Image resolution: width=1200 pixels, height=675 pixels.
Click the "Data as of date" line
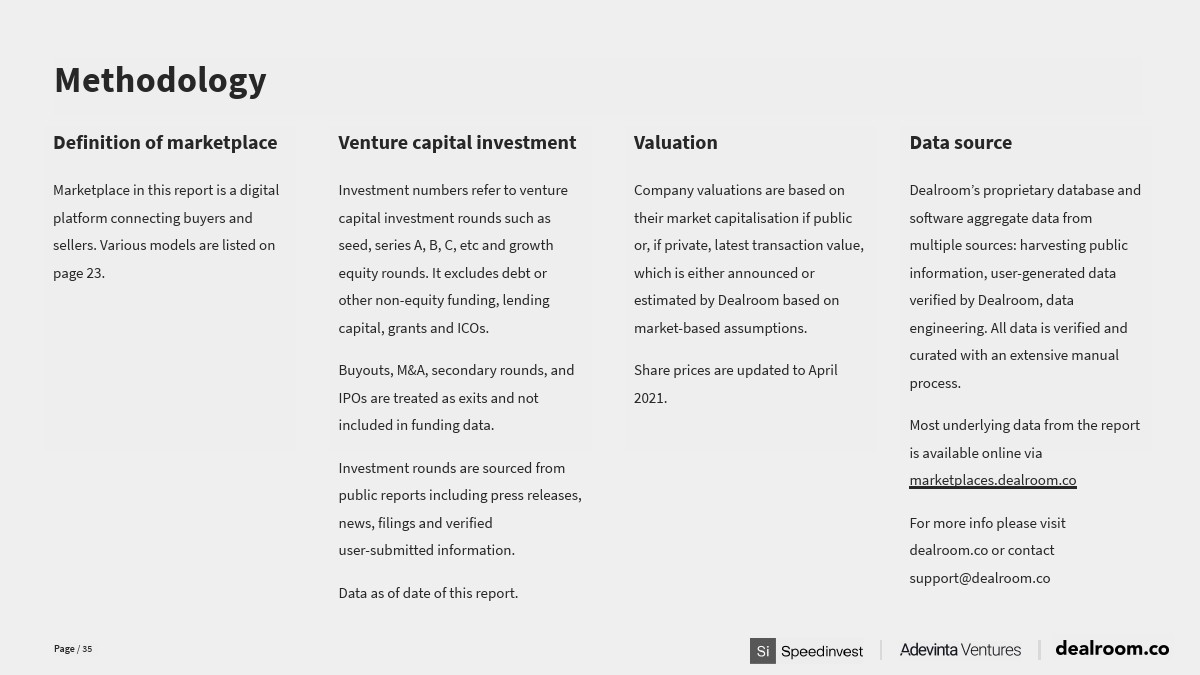pyautogui.click(x=428, y=593)
